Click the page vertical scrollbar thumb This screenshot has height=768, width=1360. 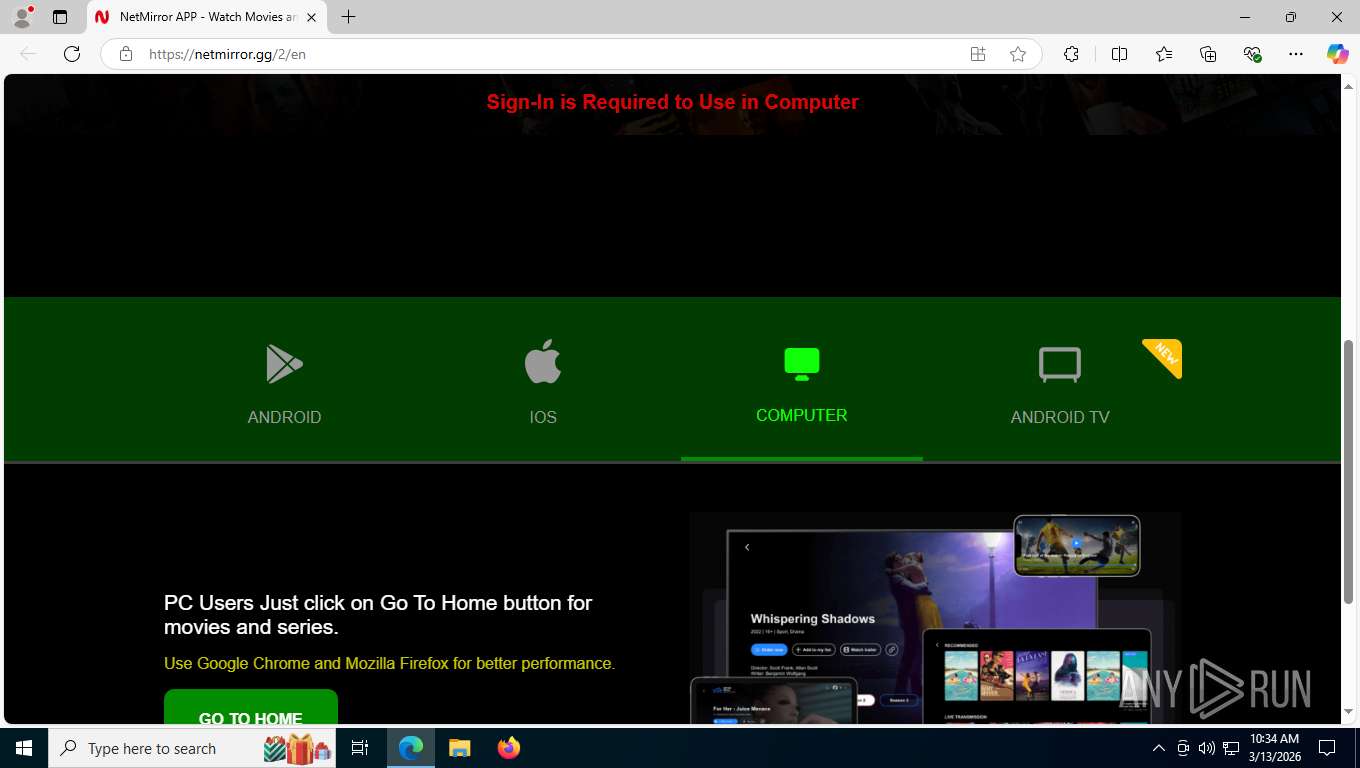(1348, 472)
